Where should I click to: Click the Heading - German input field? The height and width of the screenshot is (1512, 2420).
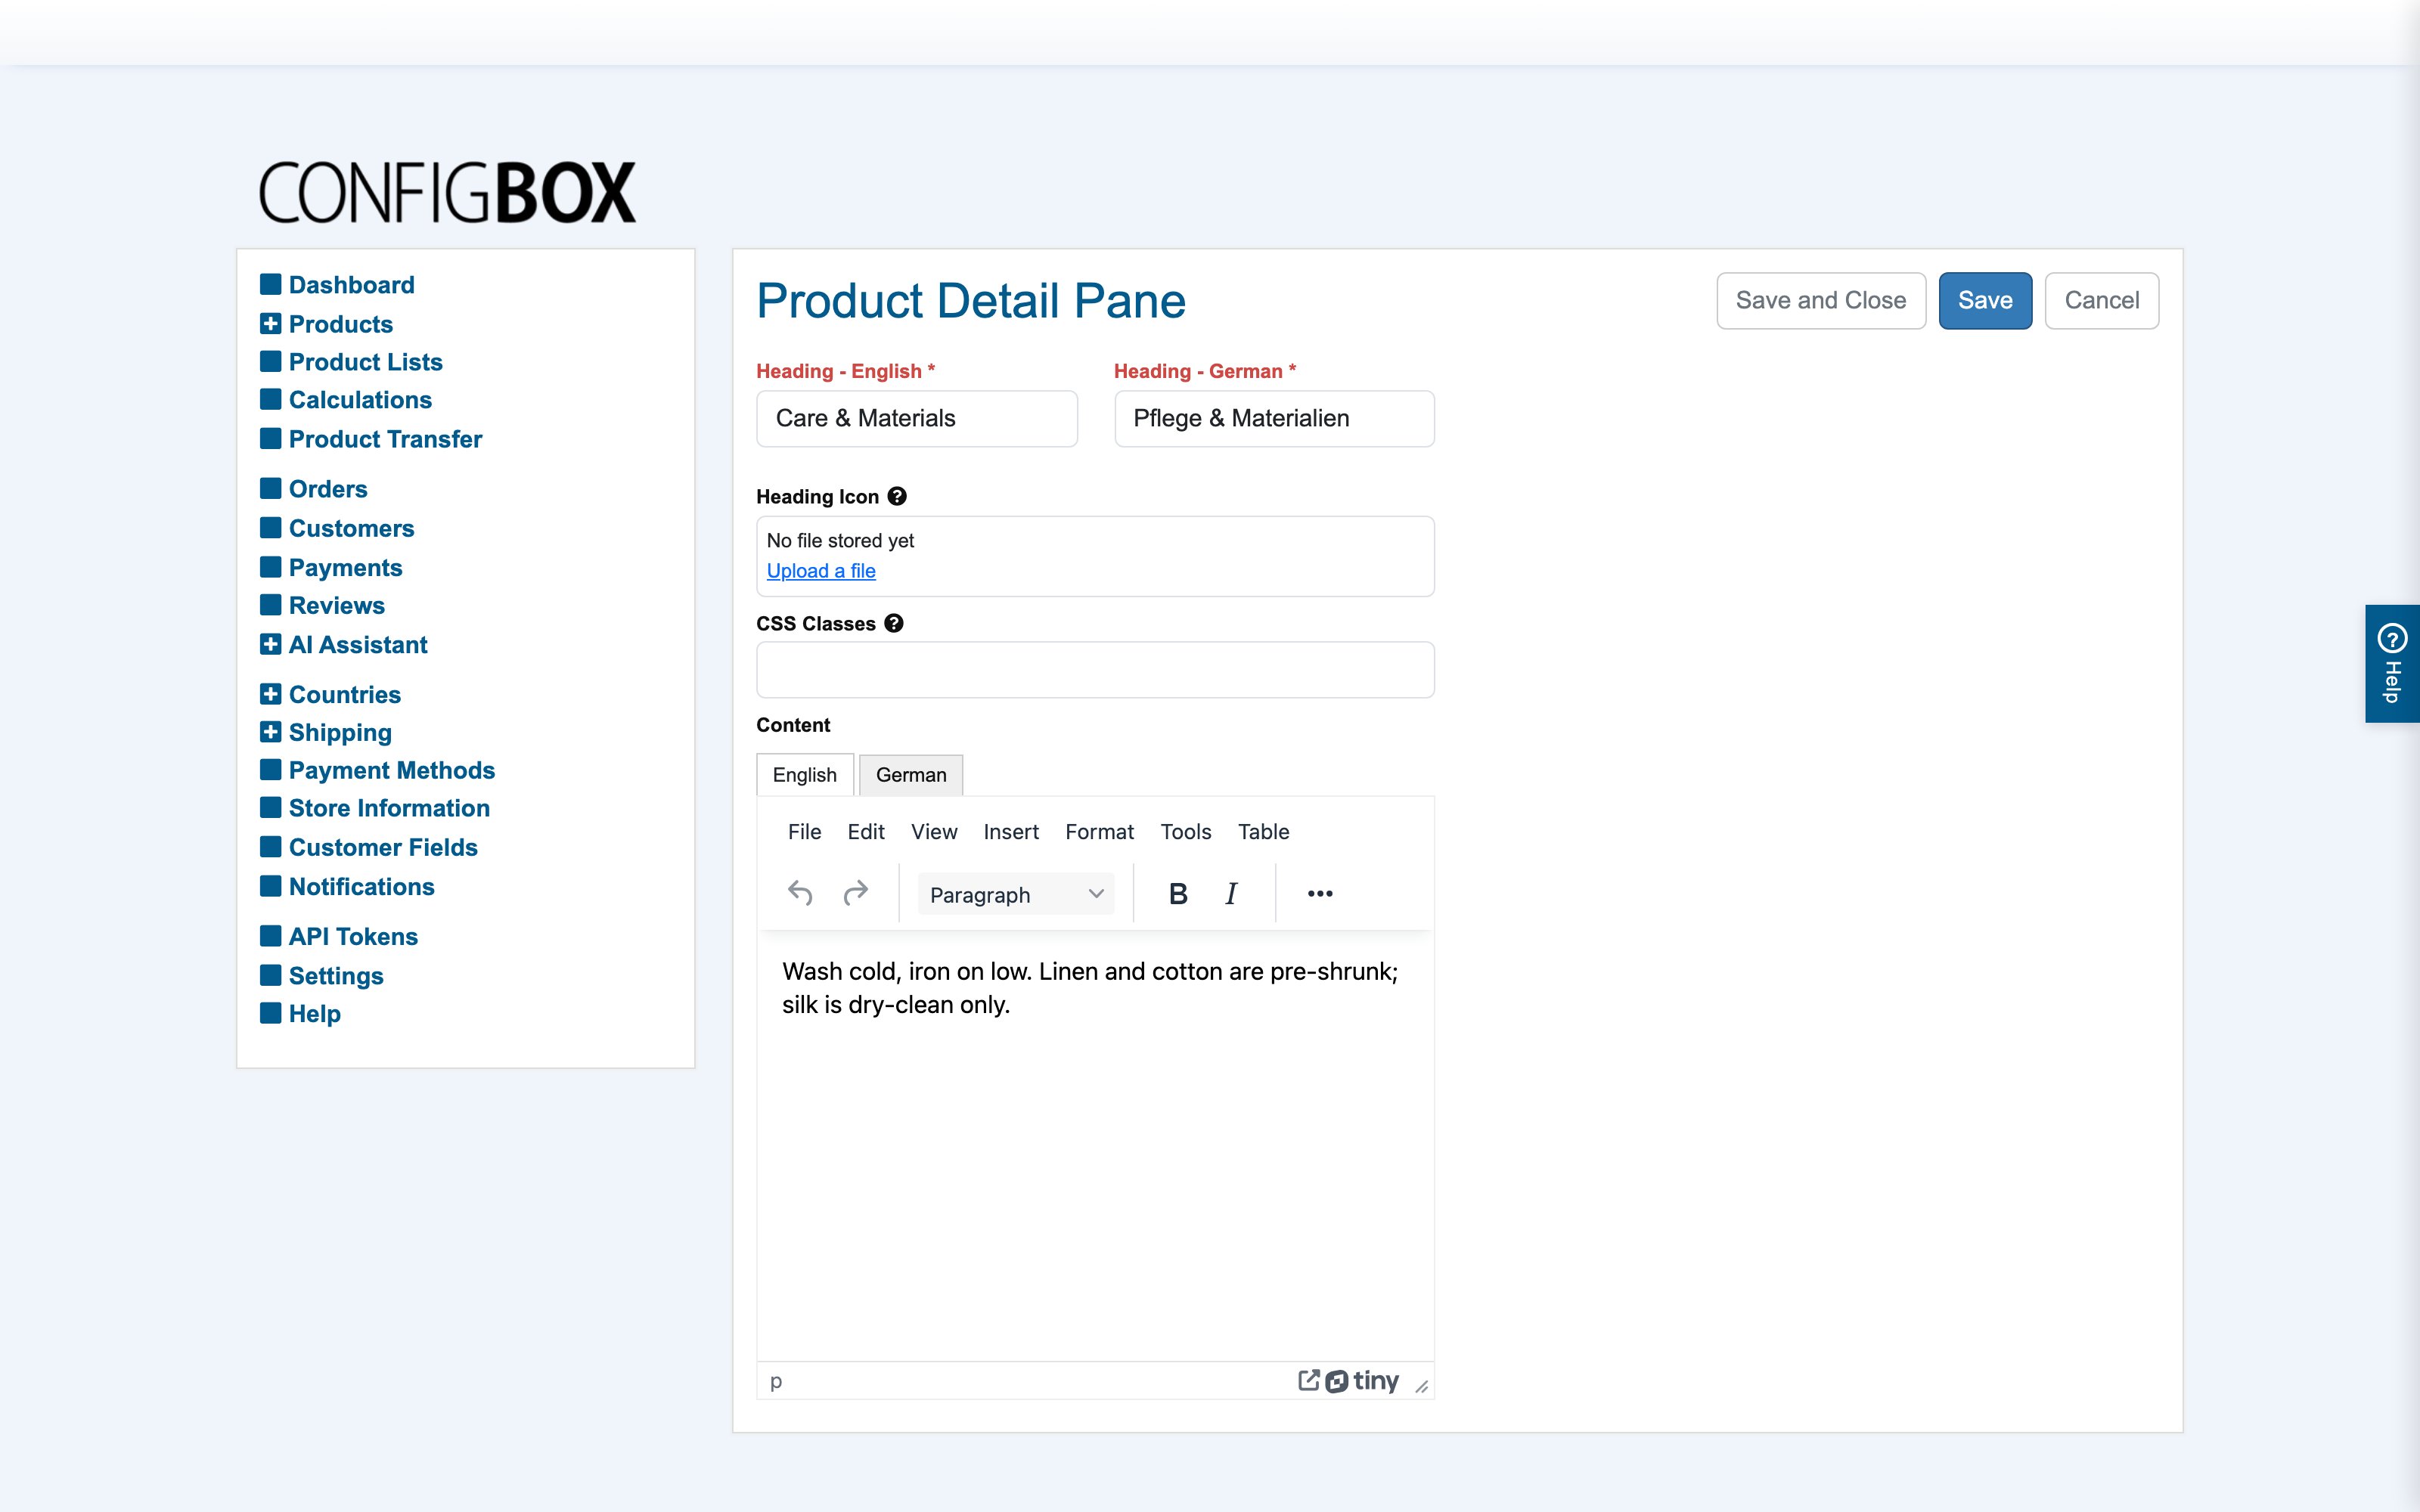1274,418
